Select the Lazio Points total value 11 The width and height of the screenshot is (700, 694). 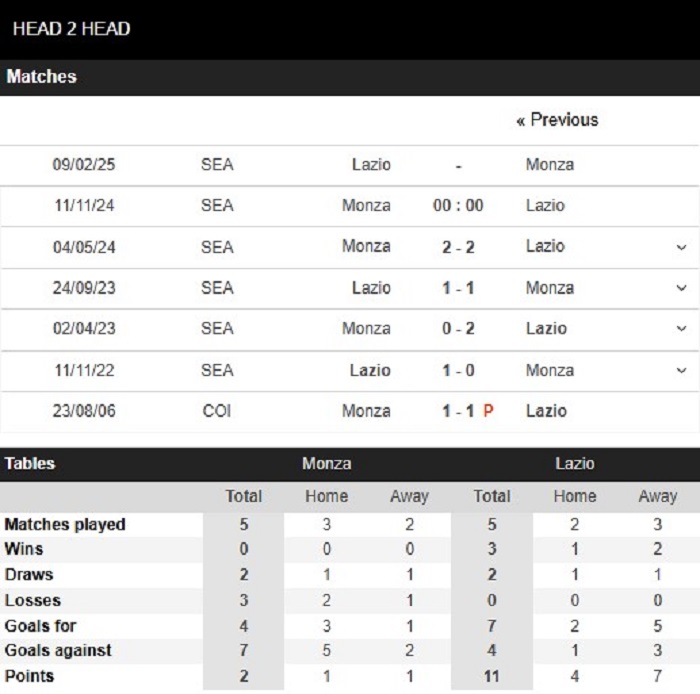pyautogui.click(x=492, y=677)
